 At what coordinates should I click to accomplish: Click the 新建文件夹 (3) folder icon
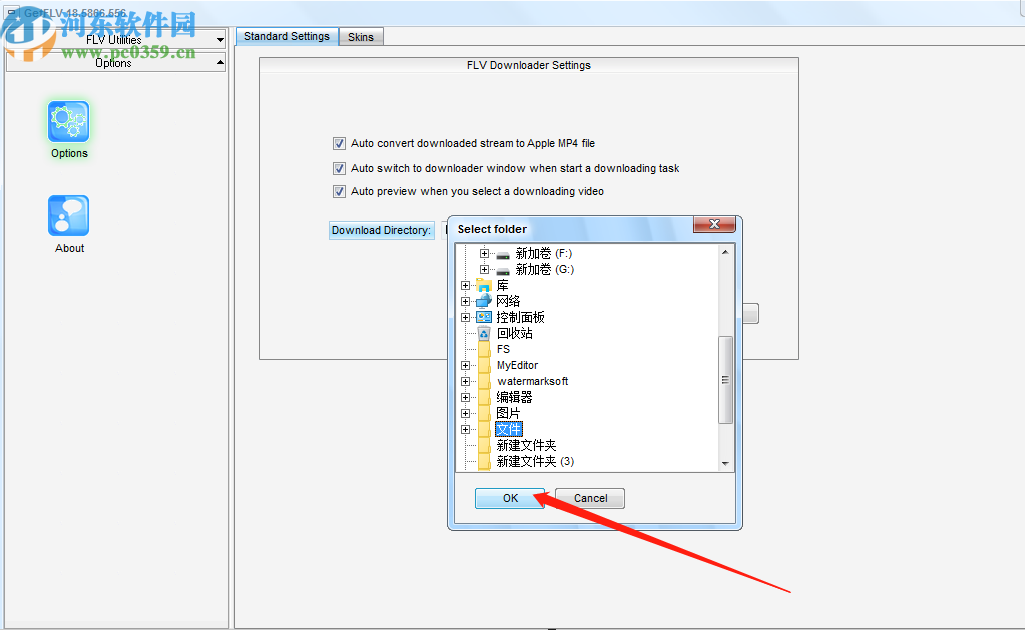click(x=484, y=461)
